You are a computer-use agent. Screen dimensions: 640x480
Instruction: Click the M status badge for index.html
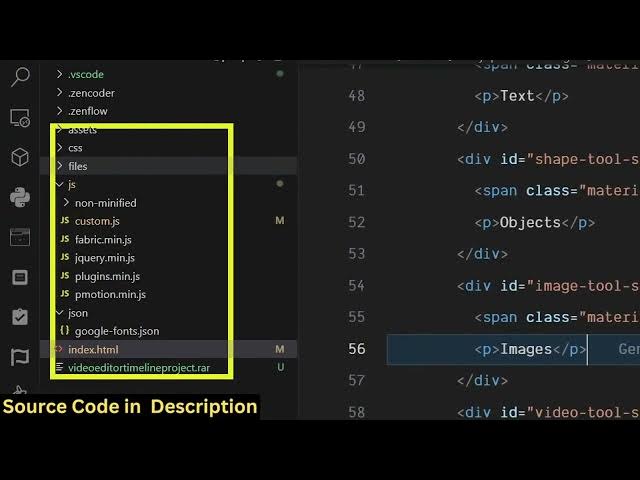click(x=280, y=349)
